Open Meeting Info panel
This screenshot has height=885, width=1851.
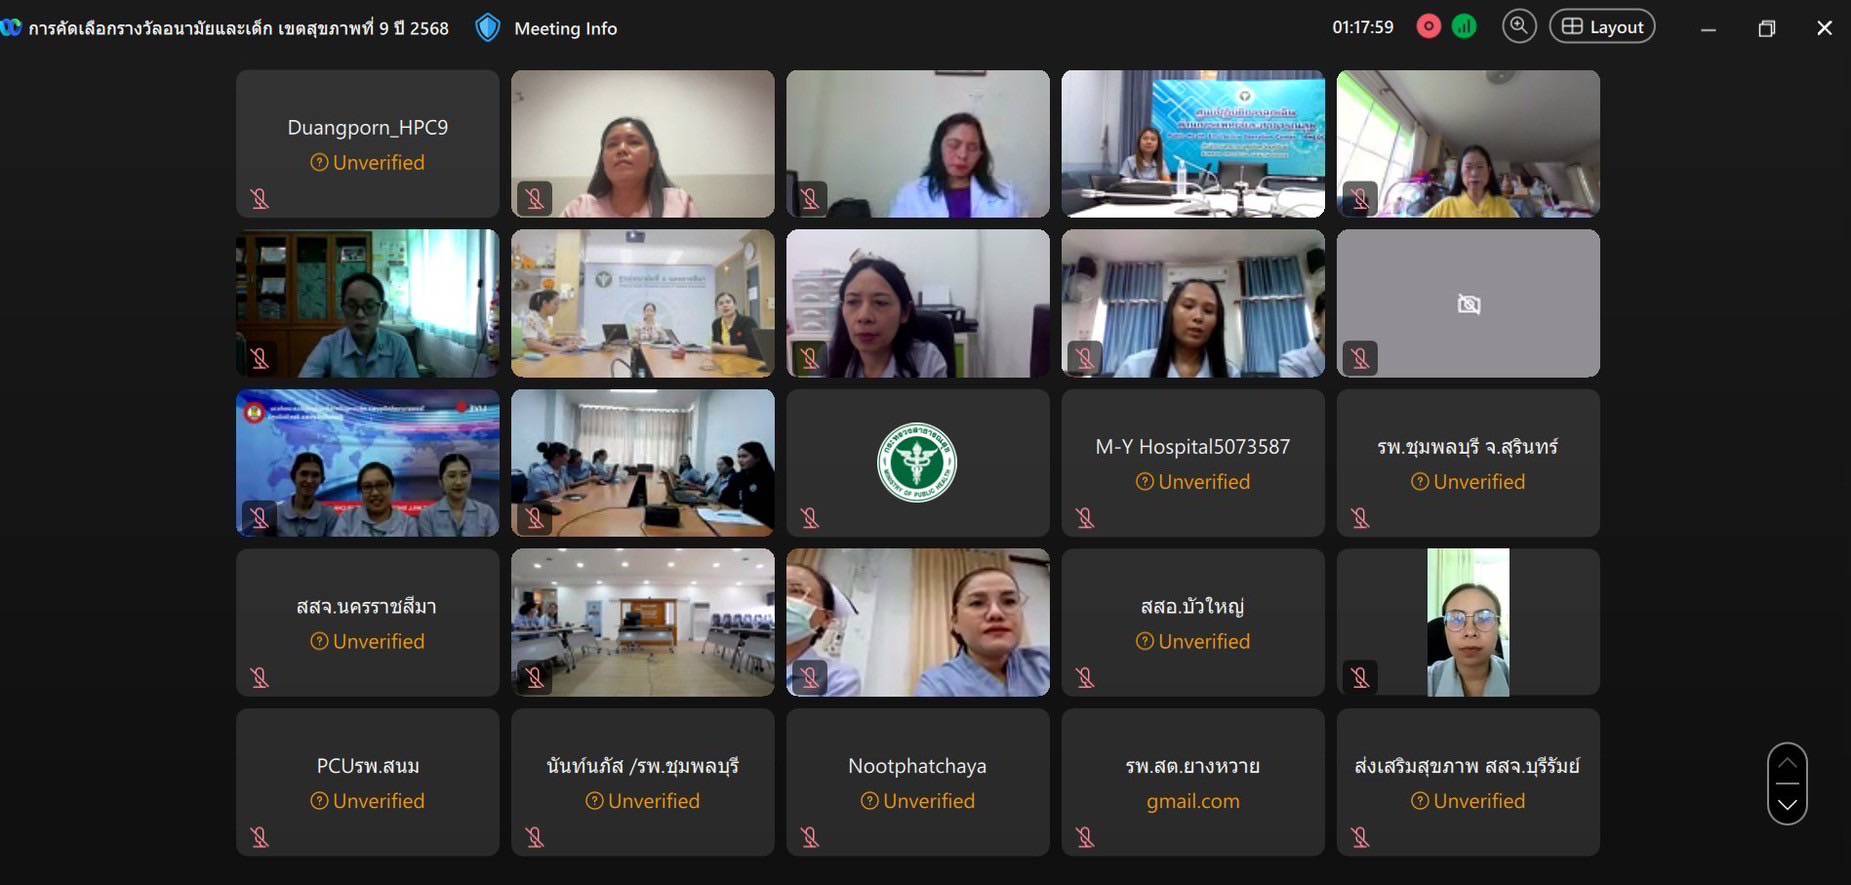[x=565, y=28]
